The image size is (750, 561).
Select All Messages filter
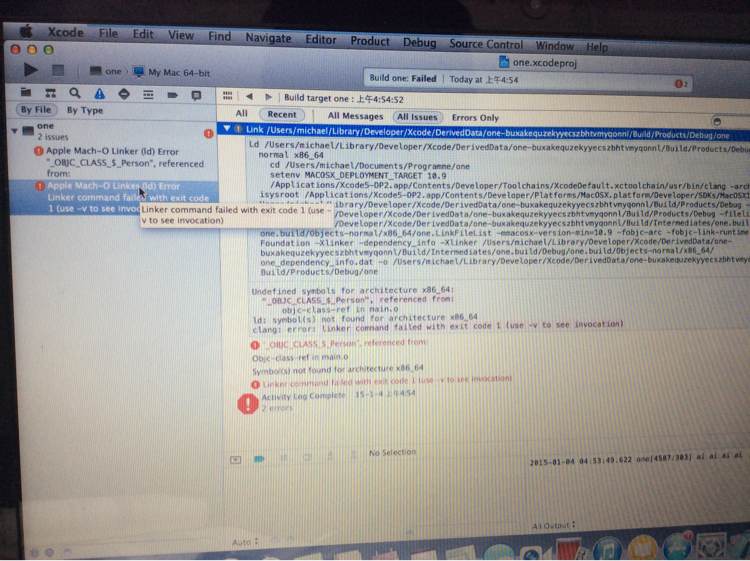click(355, 116)
